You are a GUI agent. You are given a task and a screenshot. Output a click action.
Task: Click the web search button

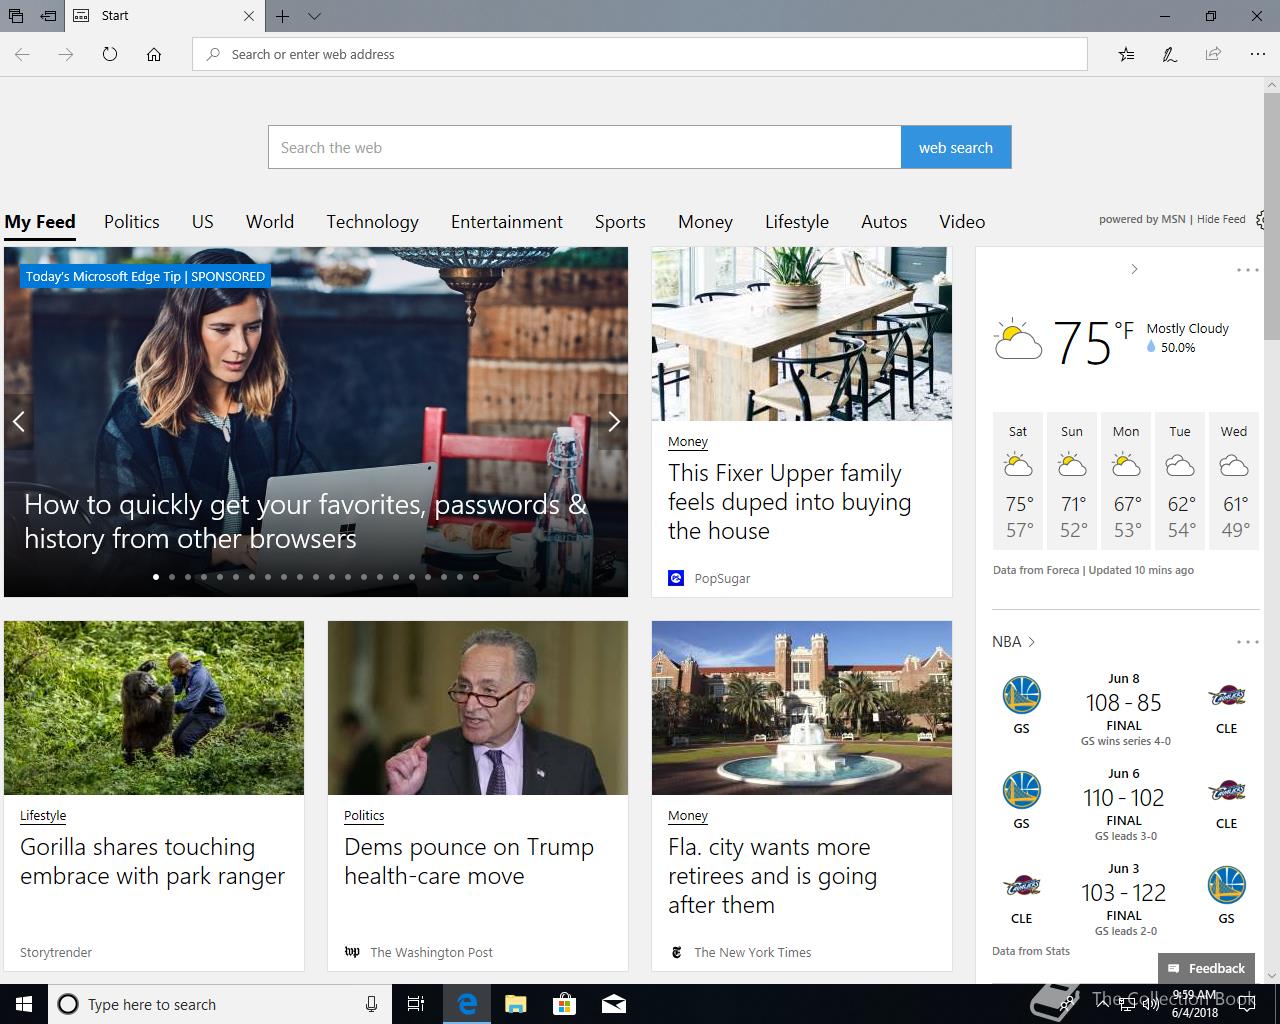click(956, 147)
